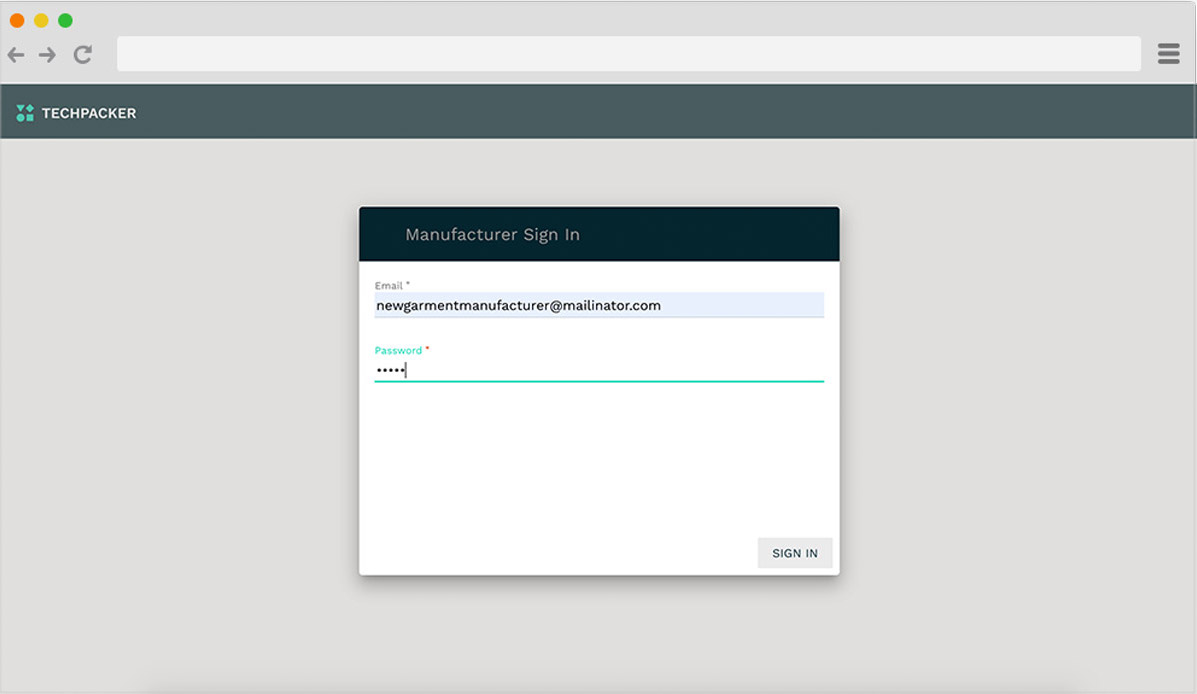Click the SIGN IN button
The height and width of the screenshot is (694, 1197).
click(794, 552)
